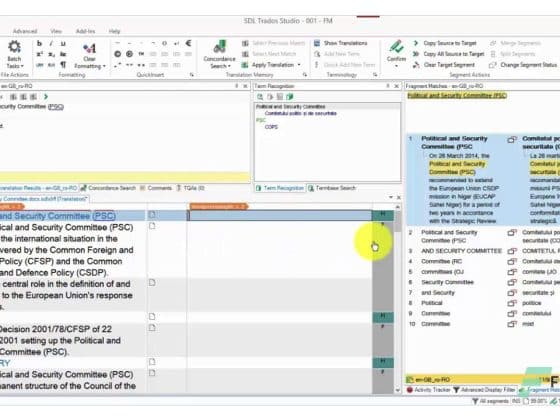Screen dimensions: 560x420
Task: Insert the trademark symbol from QuickInsert
Action: [141, 54]
